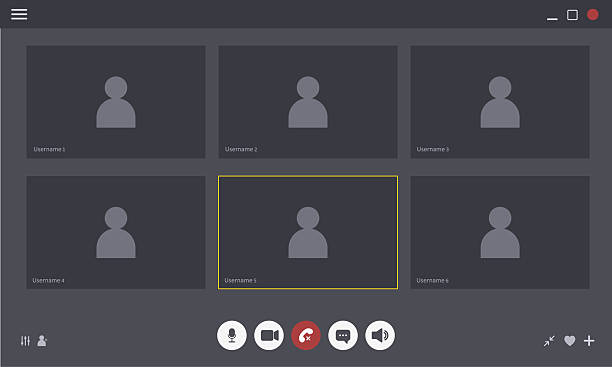Click the 'Username 5' name label

[x=240, y=280]
